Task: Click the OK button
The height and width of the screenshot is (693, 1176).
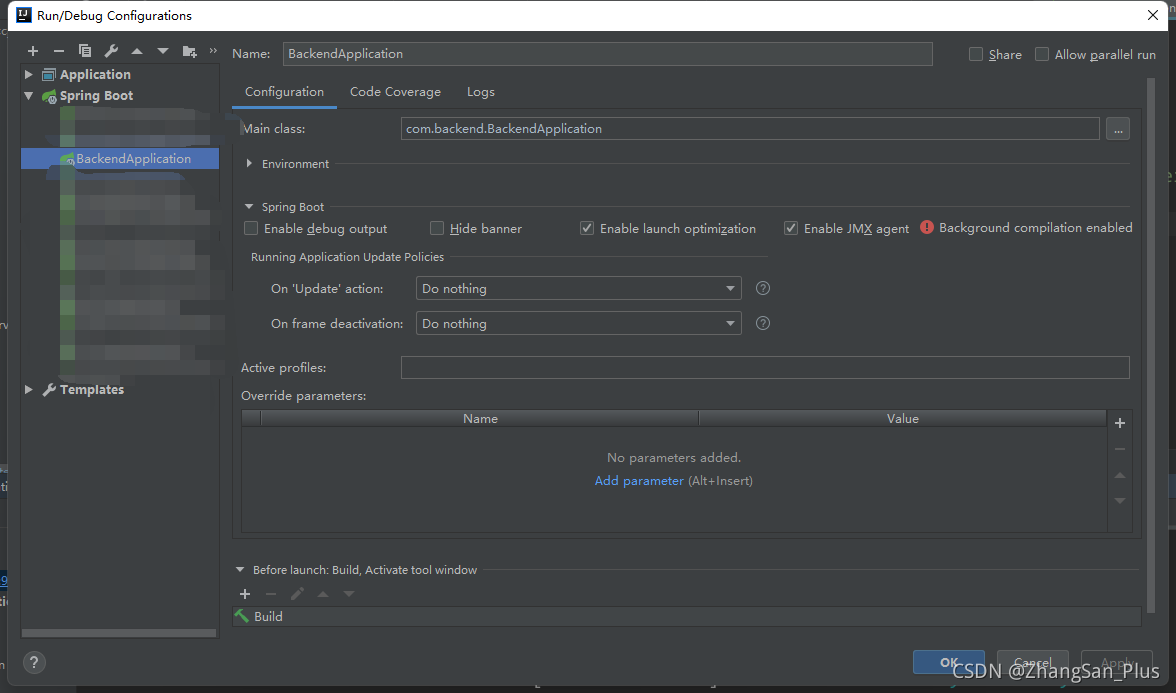Action: [949, 662]
